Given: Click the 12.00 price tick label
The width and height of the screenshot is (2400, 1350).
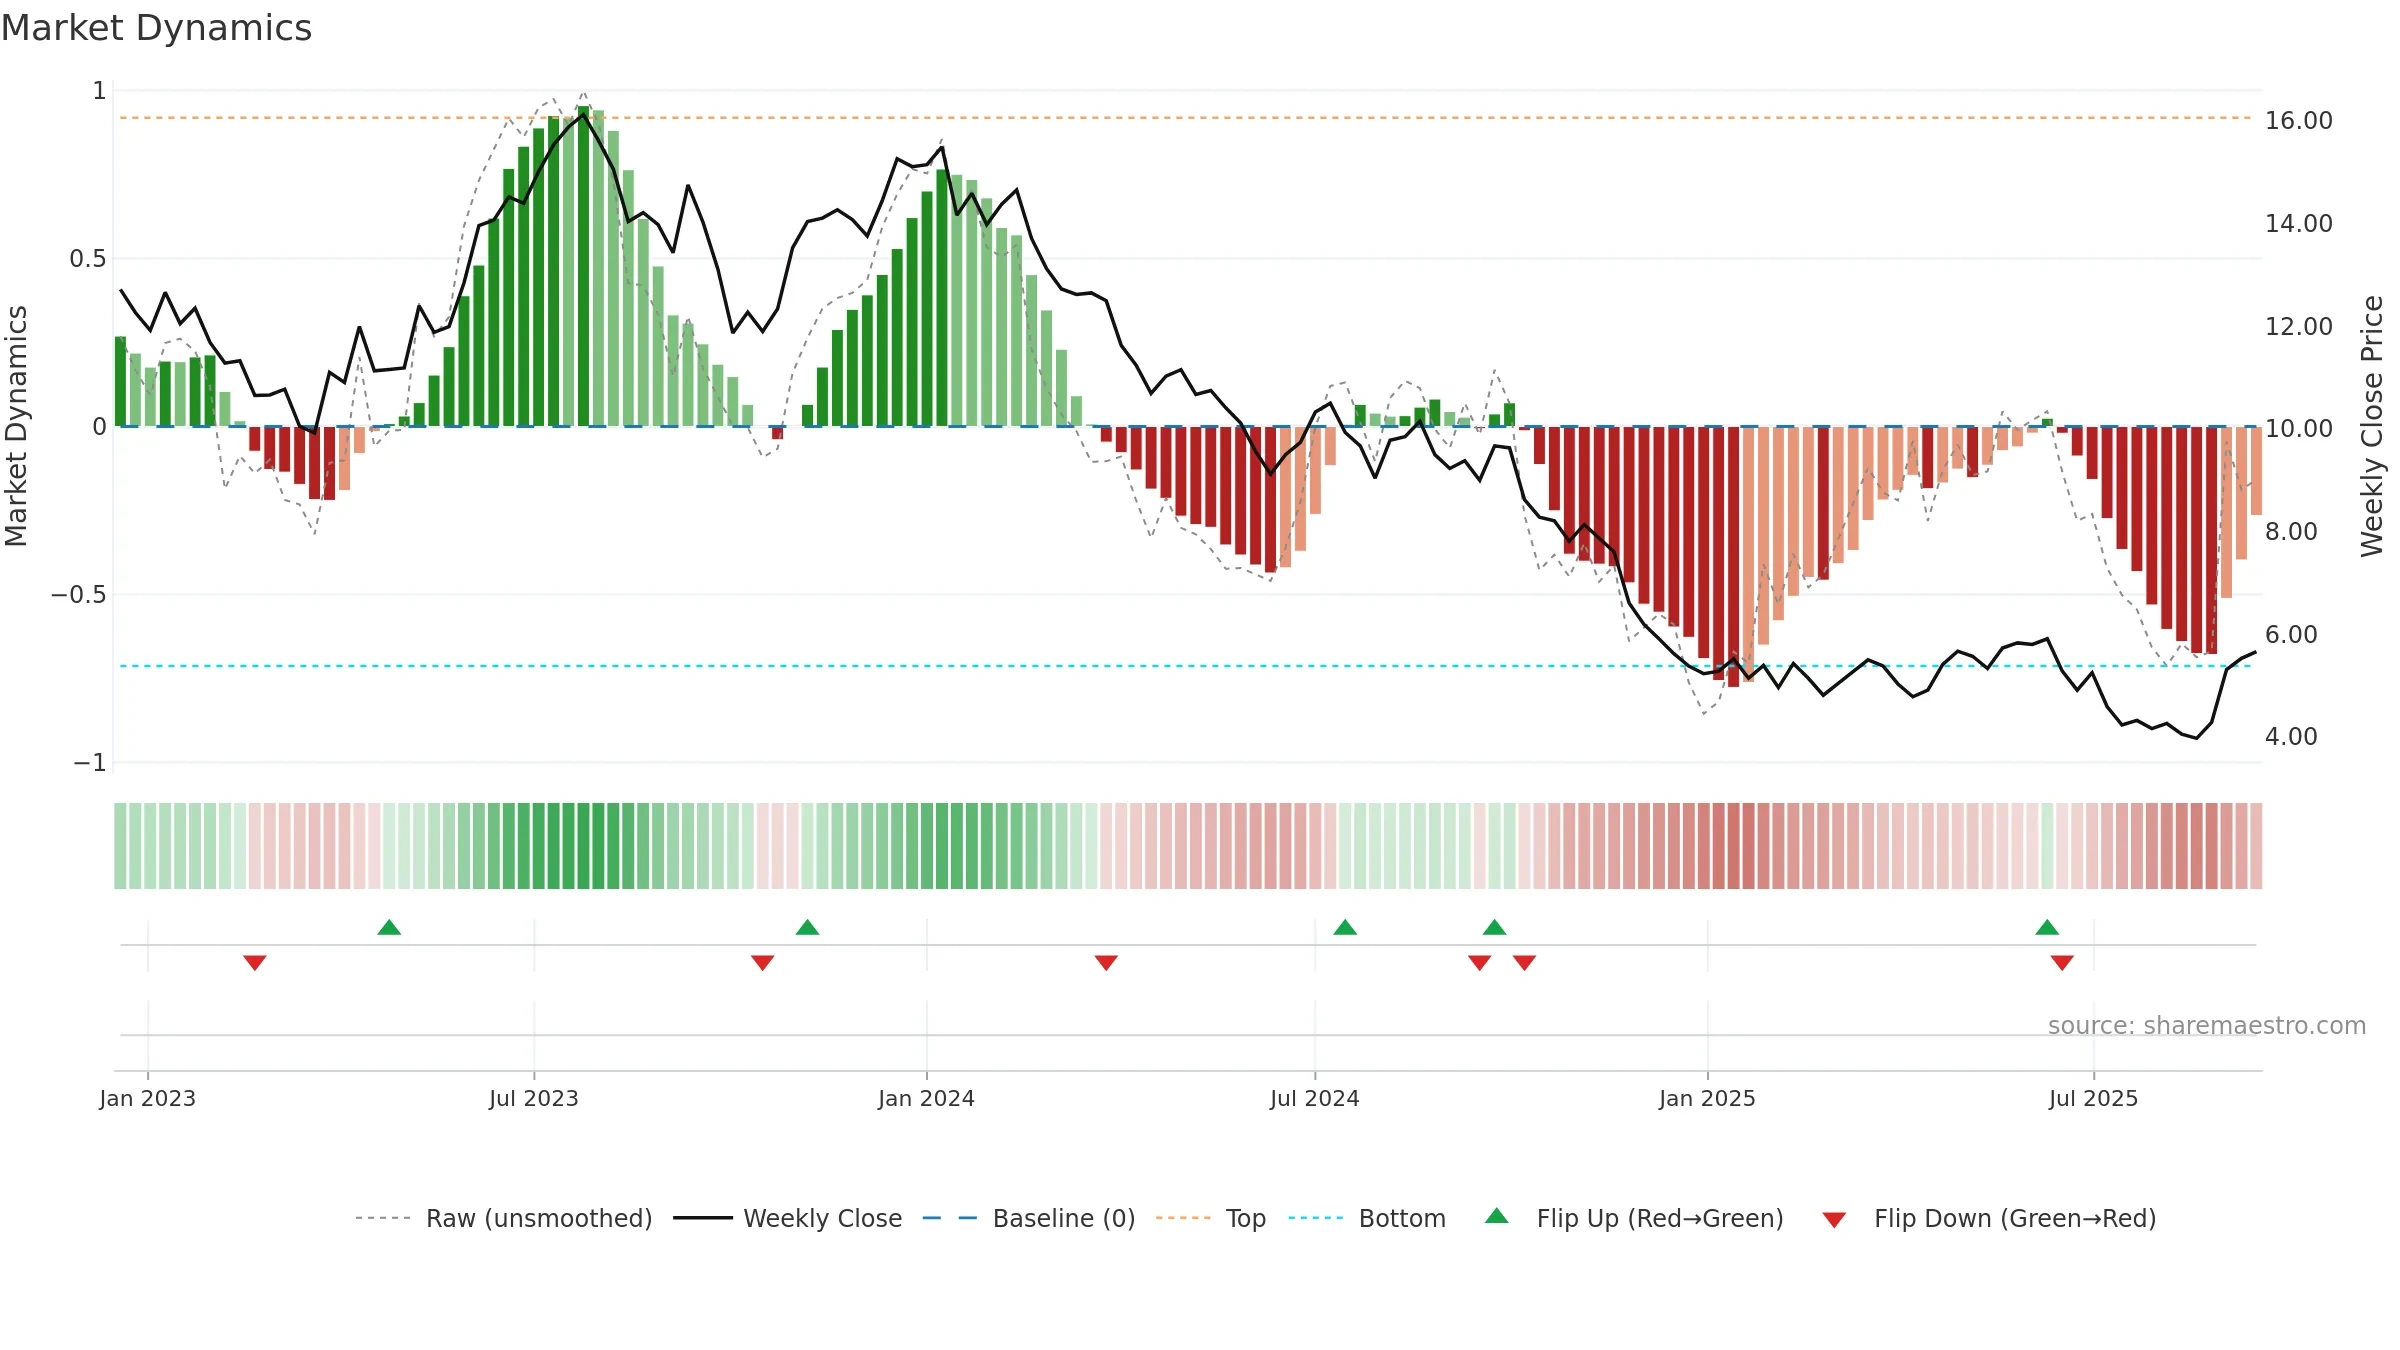Looking at the screenshot, I should [x=2299, y=327].
